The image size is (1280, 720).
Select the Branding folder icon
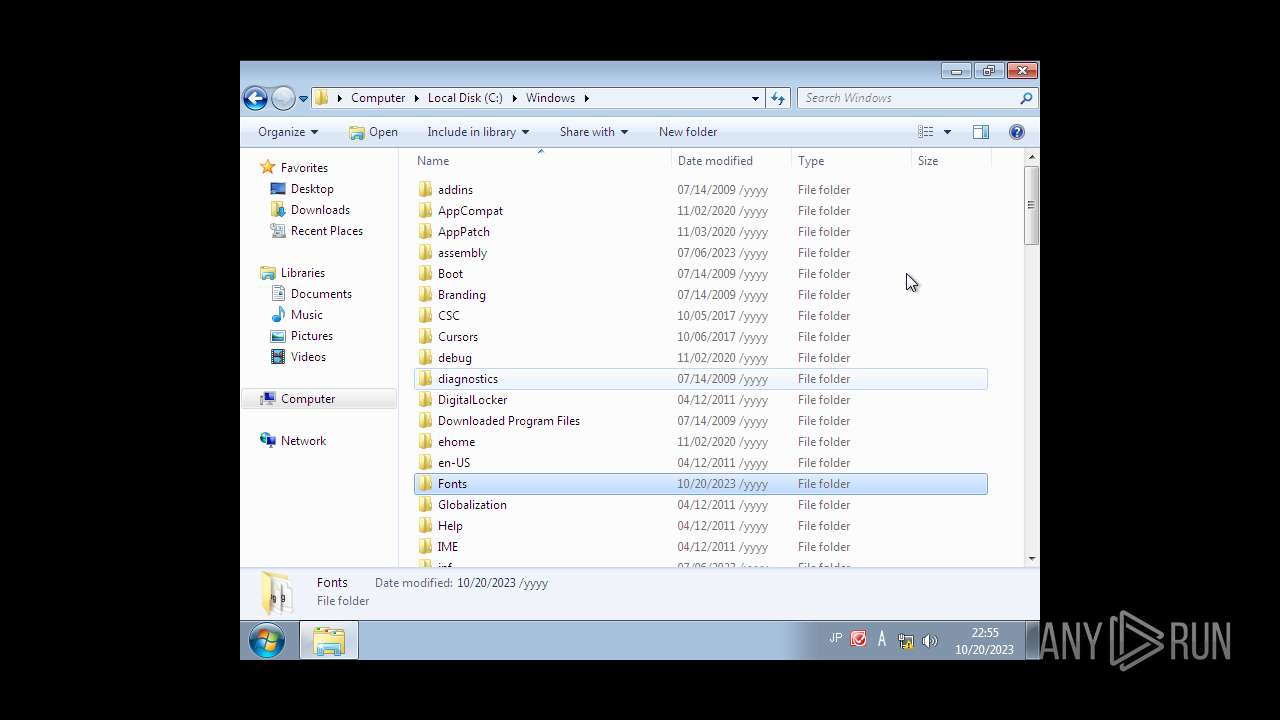(x=425, y=295)
